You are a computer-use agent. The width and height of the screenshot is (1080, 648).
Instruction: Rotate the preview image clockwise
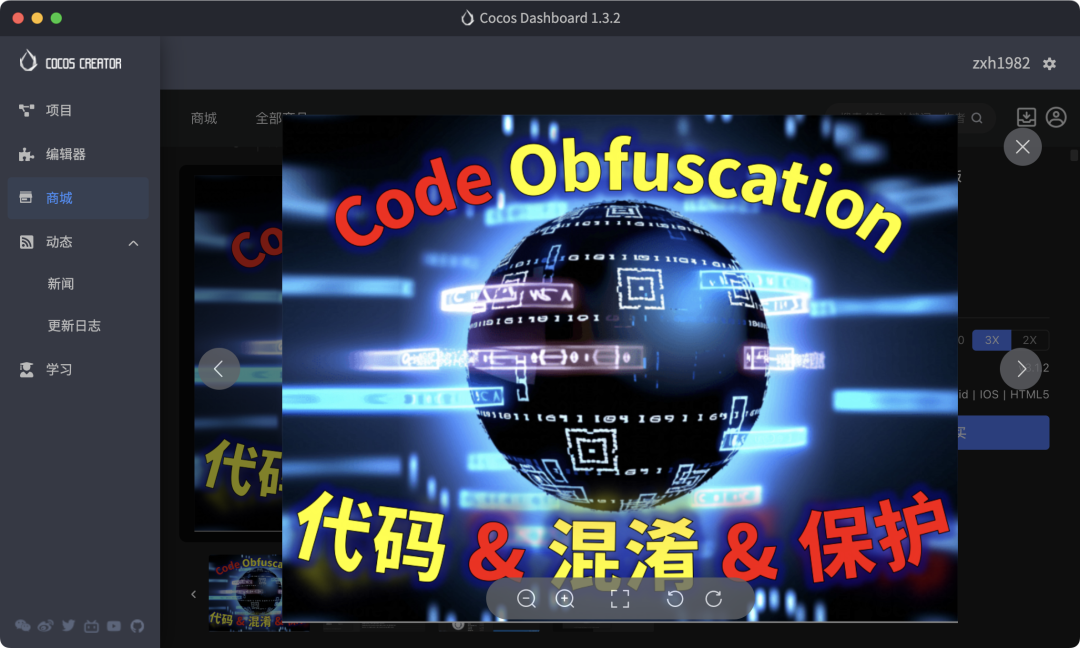[714, 598]
